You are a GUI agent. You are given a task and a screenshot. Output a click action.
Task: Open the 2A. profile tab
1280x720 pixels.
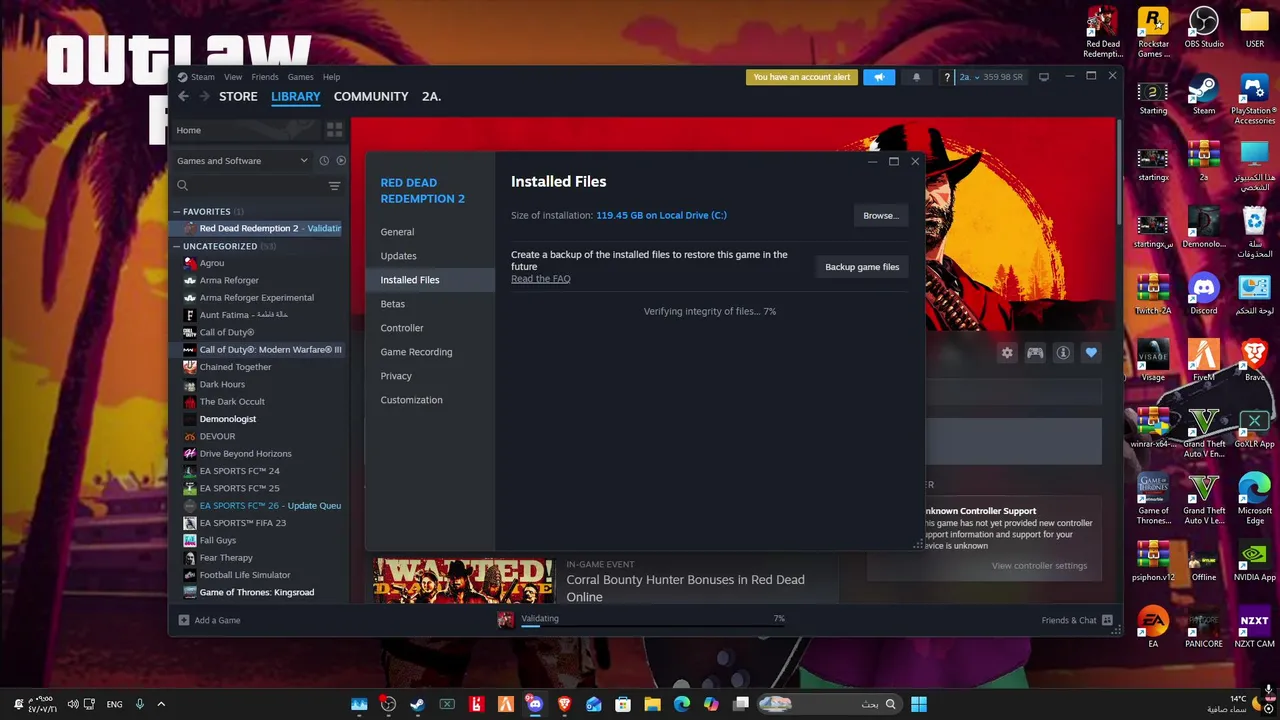pos(431,96)
